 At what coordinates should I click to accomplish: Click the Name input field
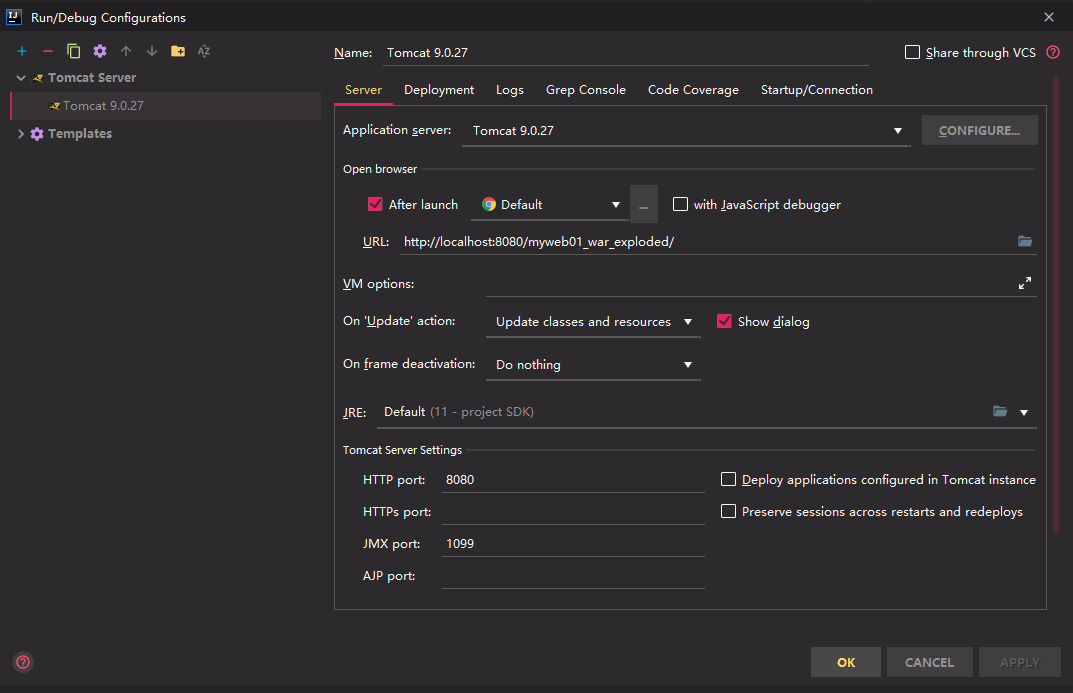625,53
